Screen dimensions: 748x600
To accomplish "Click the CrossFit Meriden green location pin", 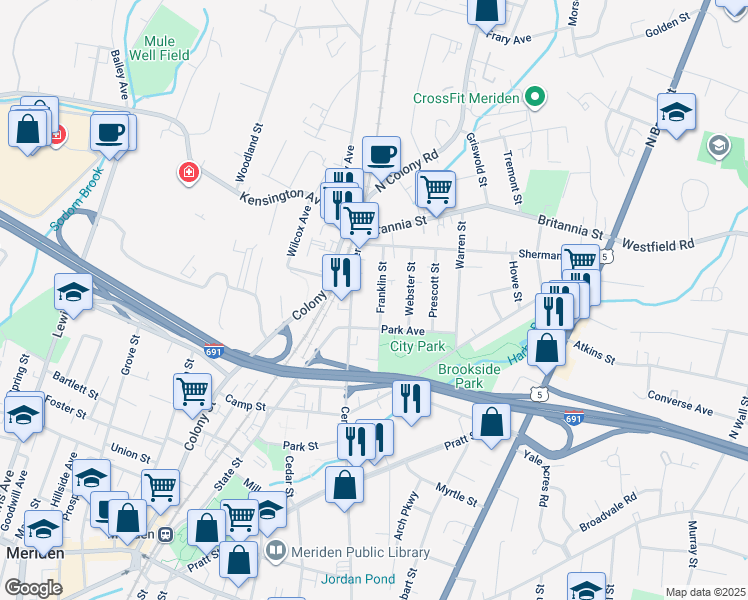I will pyautogui.click(x=535, y=97).
